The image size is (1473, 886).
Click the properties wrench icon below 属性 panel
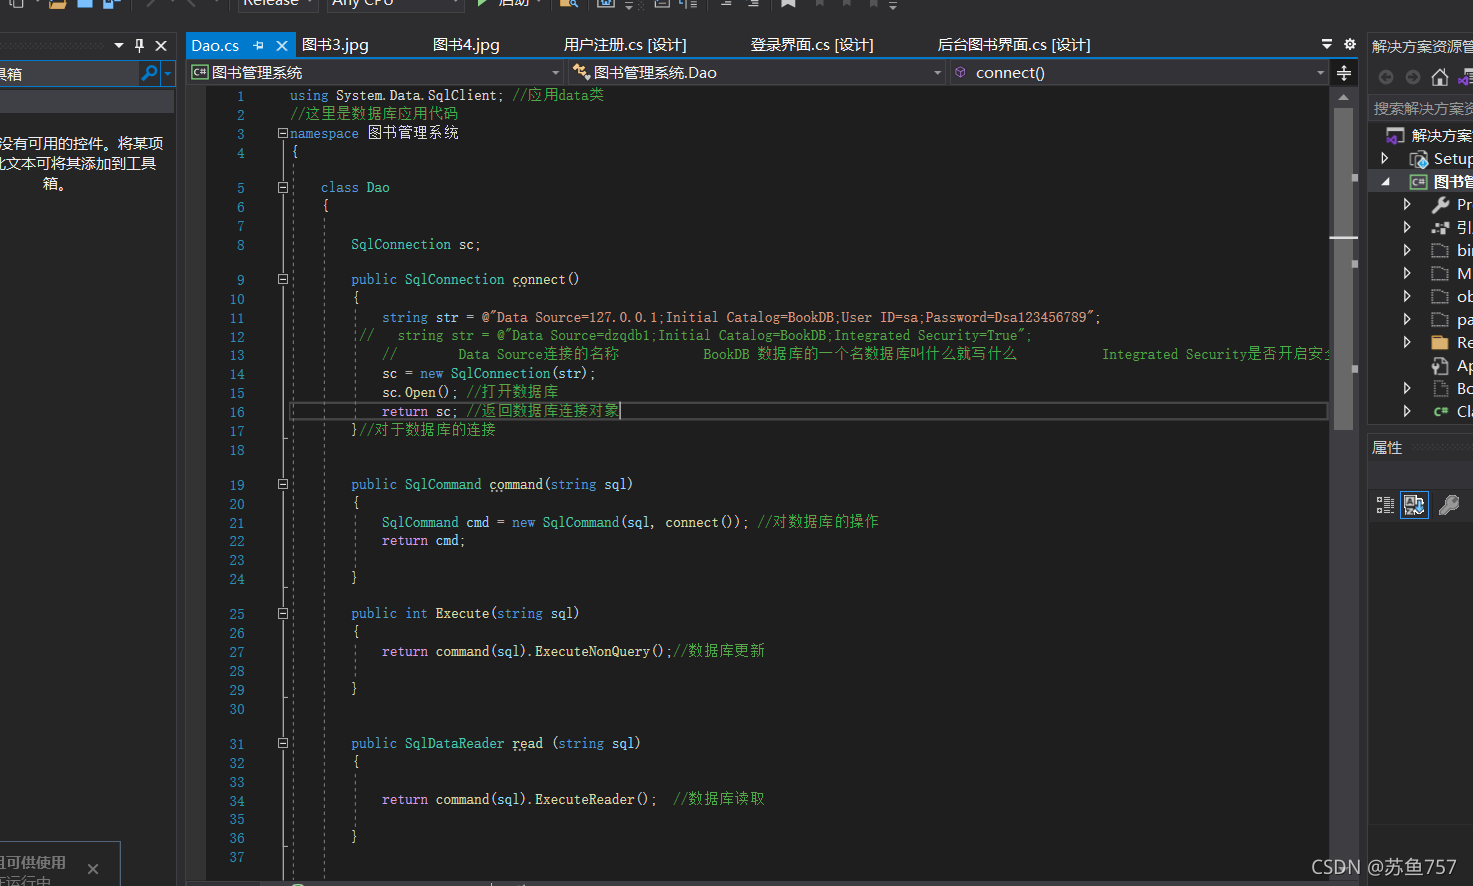pos(1448,504)
